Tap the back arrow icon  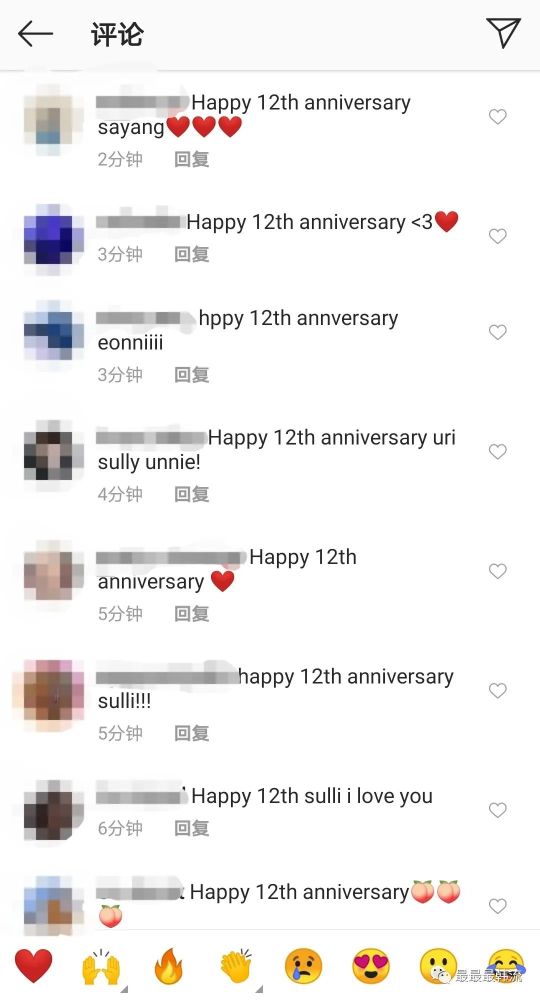tap(35, 33)
